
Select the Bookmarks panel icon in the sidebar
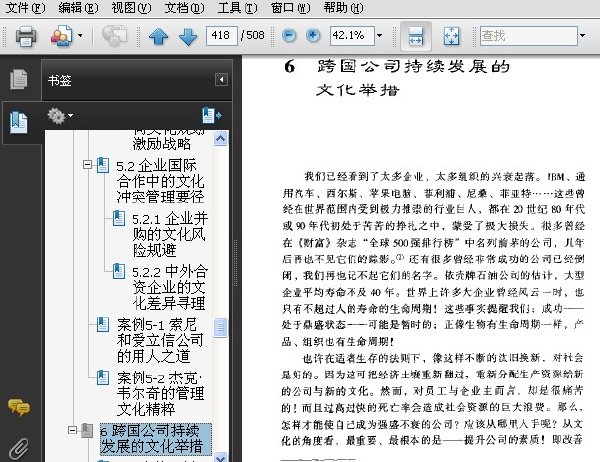[x=19, y=122]
